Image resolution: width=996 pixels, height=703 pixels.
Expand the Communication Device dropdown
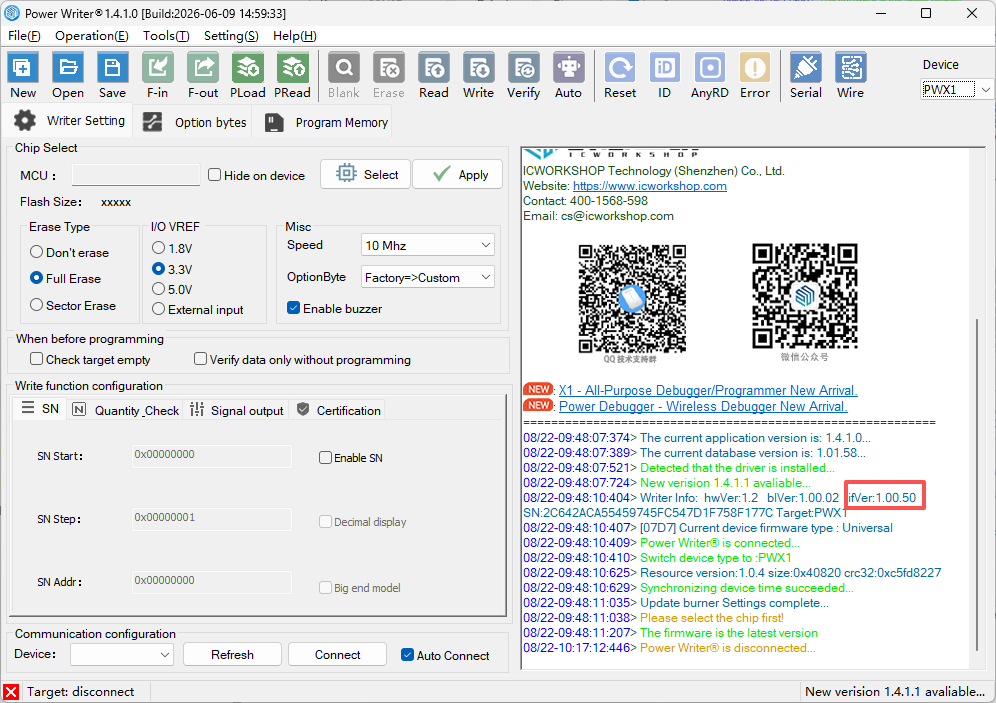pyautogui.click(x=121, y=654)
